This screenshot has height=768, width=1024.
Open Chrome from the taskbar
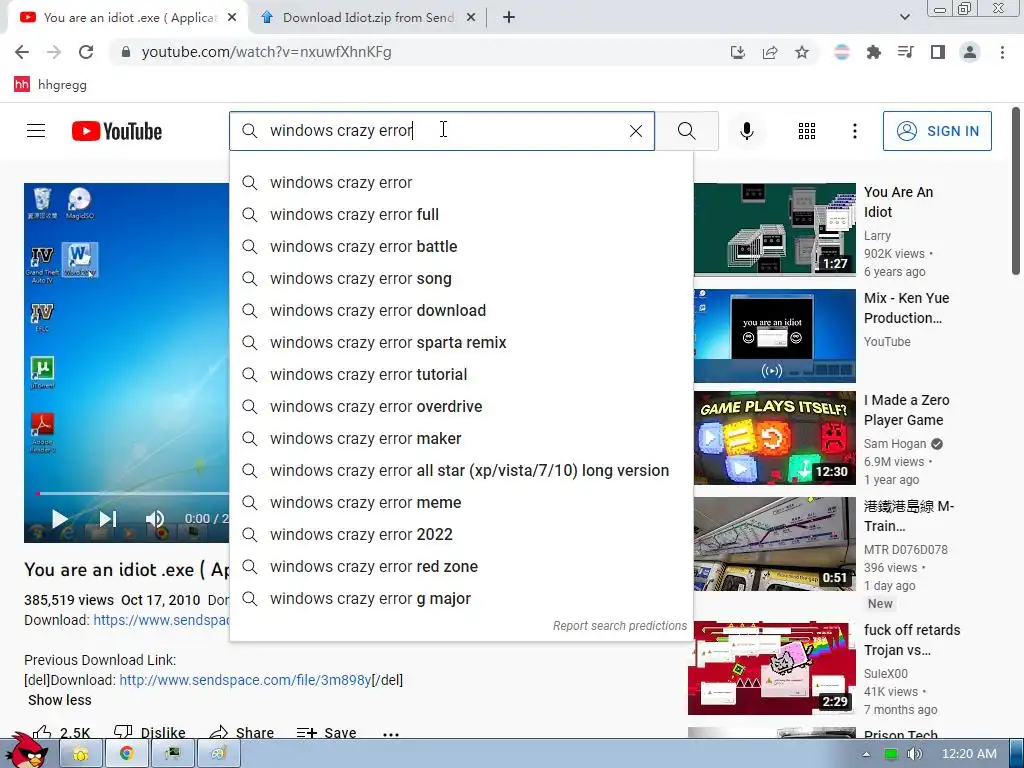click(127, 754)
